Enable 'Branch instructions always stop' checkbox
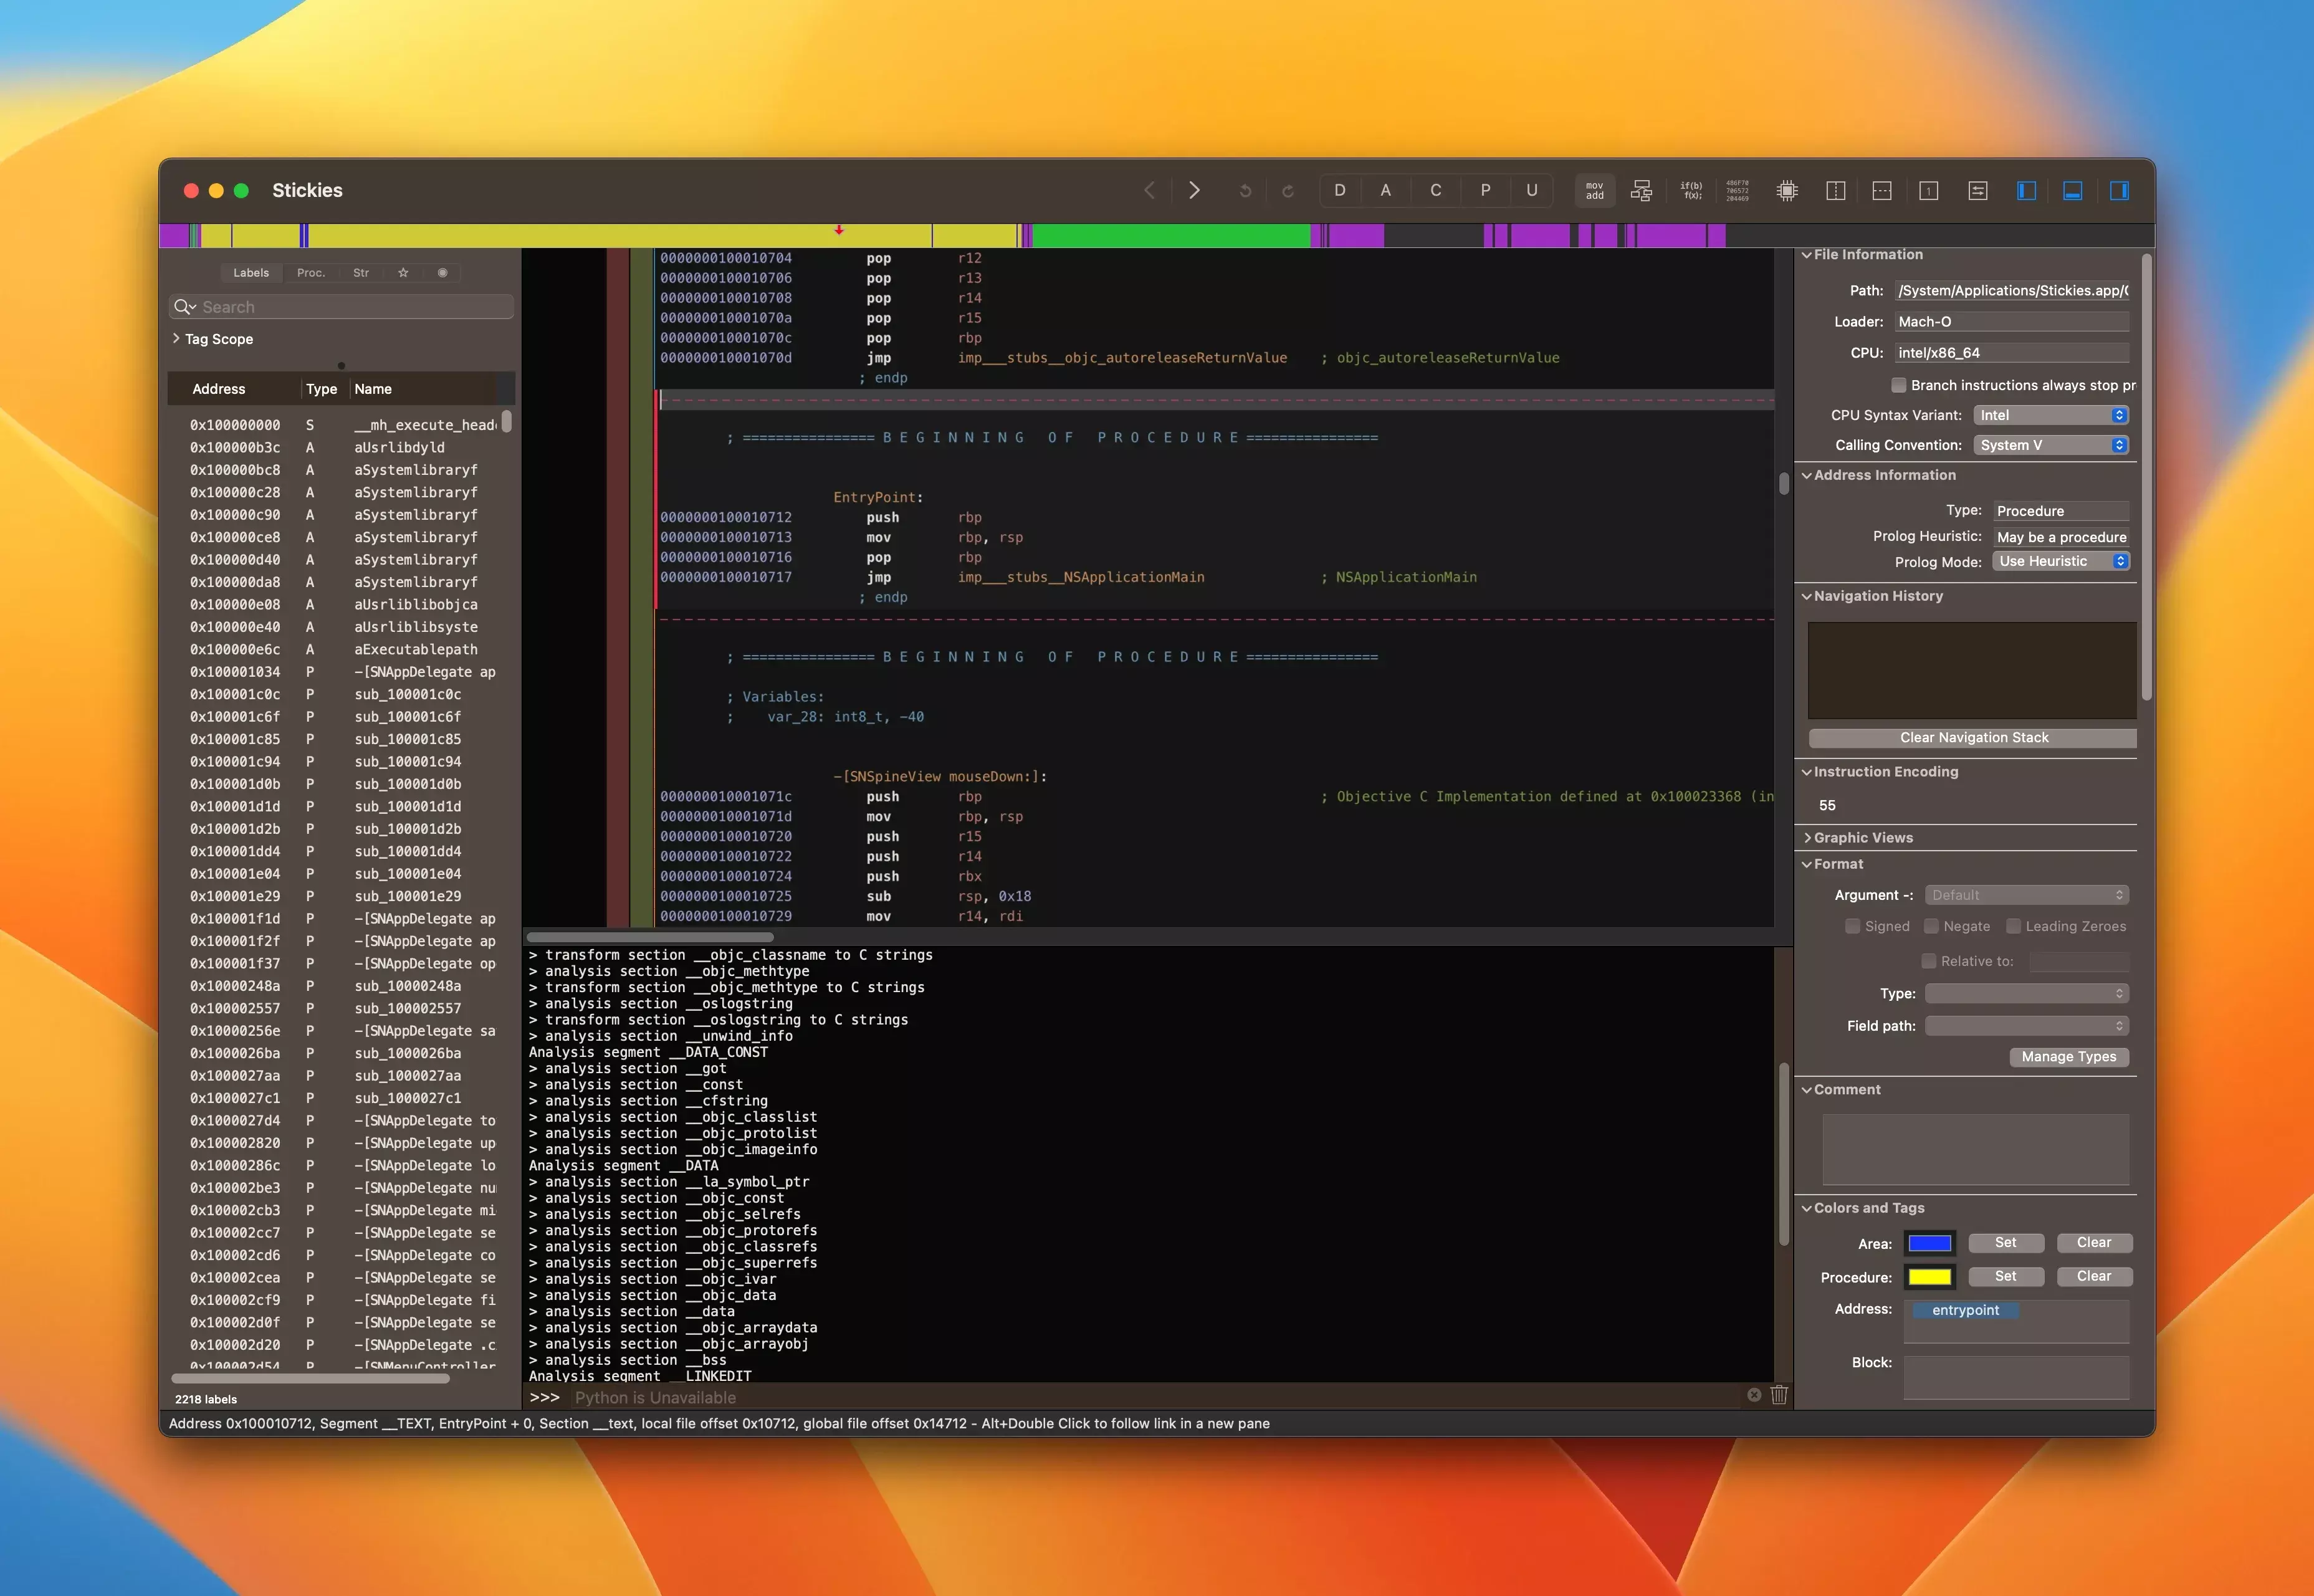Image resolution: width=2314 pixels, height=1596 pixels. (x=1898, y=385)
